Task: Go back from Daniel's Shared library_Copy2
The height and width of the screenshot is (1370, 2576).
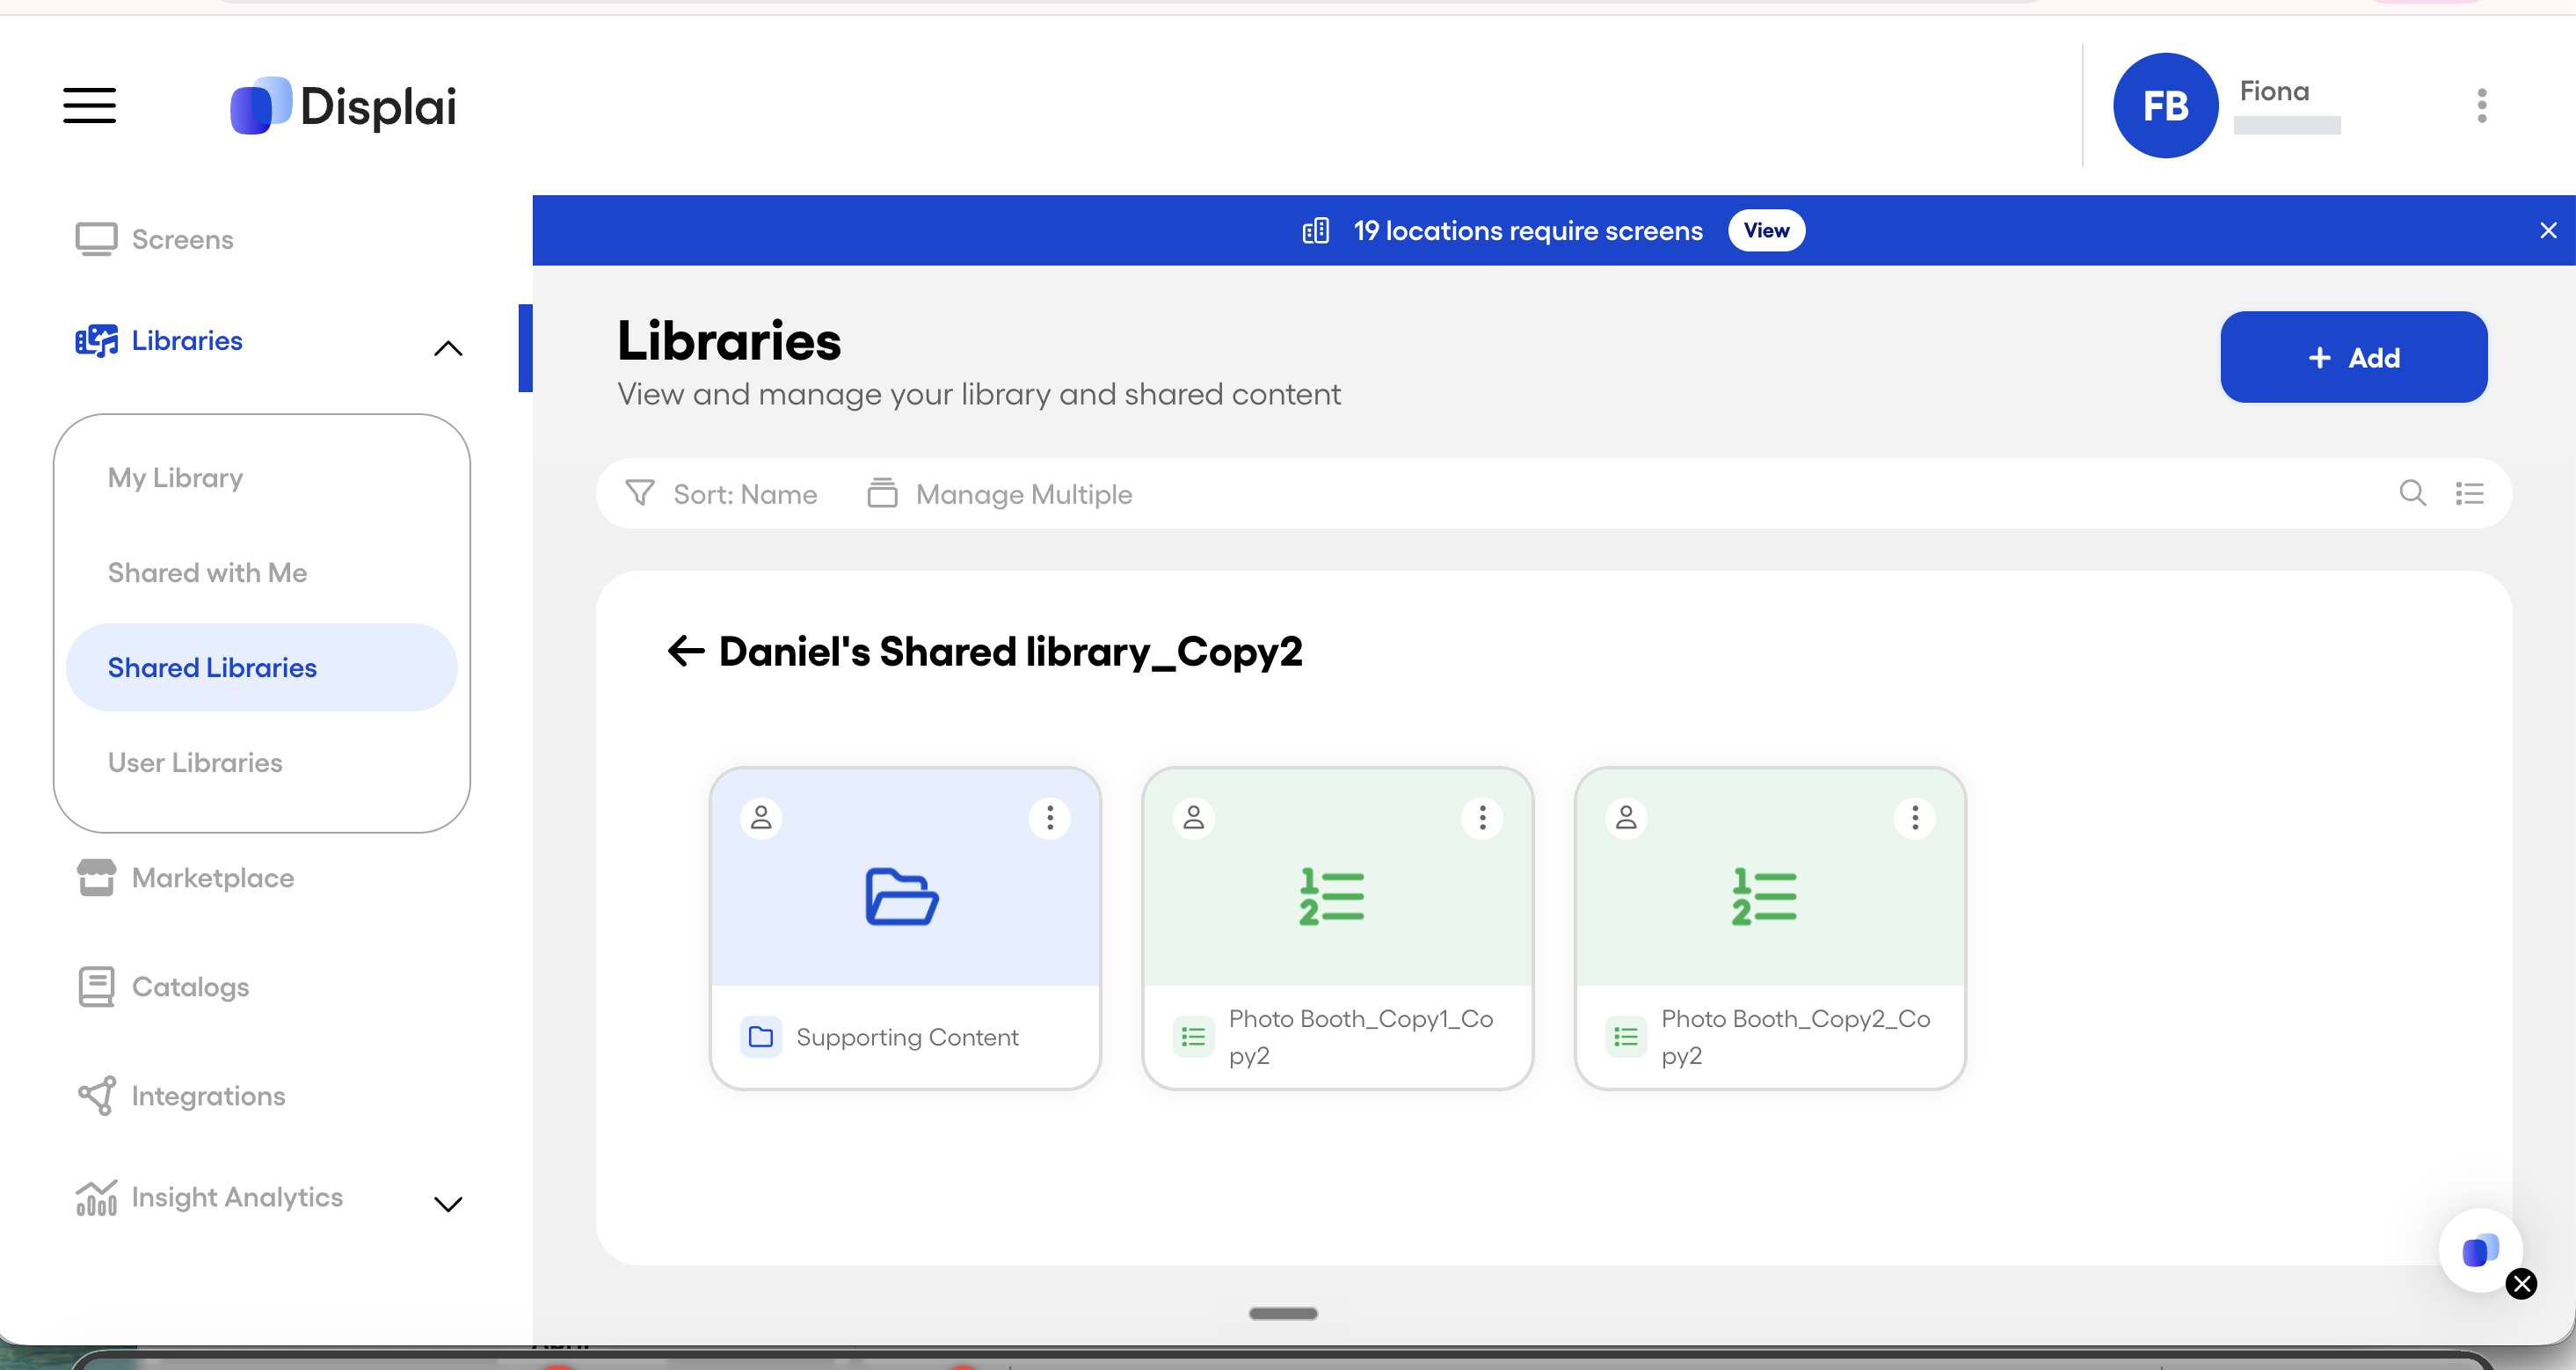Action: pos(686,651)
